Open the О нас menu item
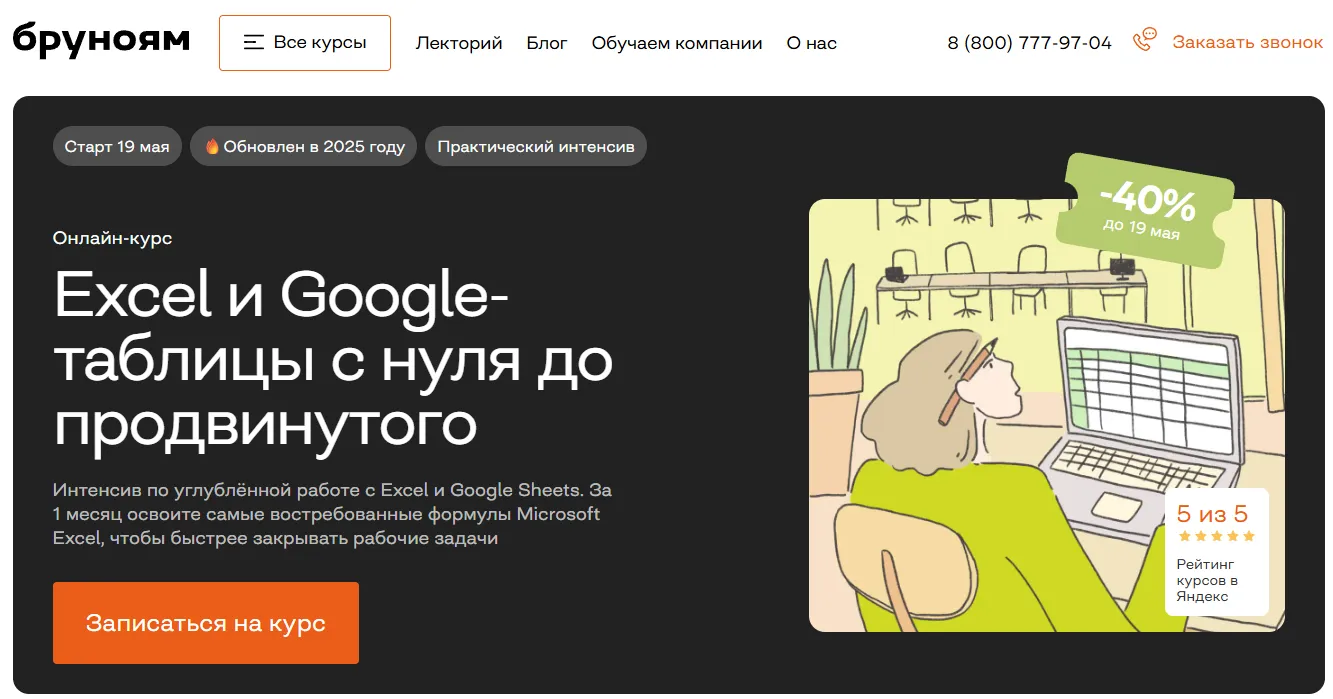 coord(812,43)
